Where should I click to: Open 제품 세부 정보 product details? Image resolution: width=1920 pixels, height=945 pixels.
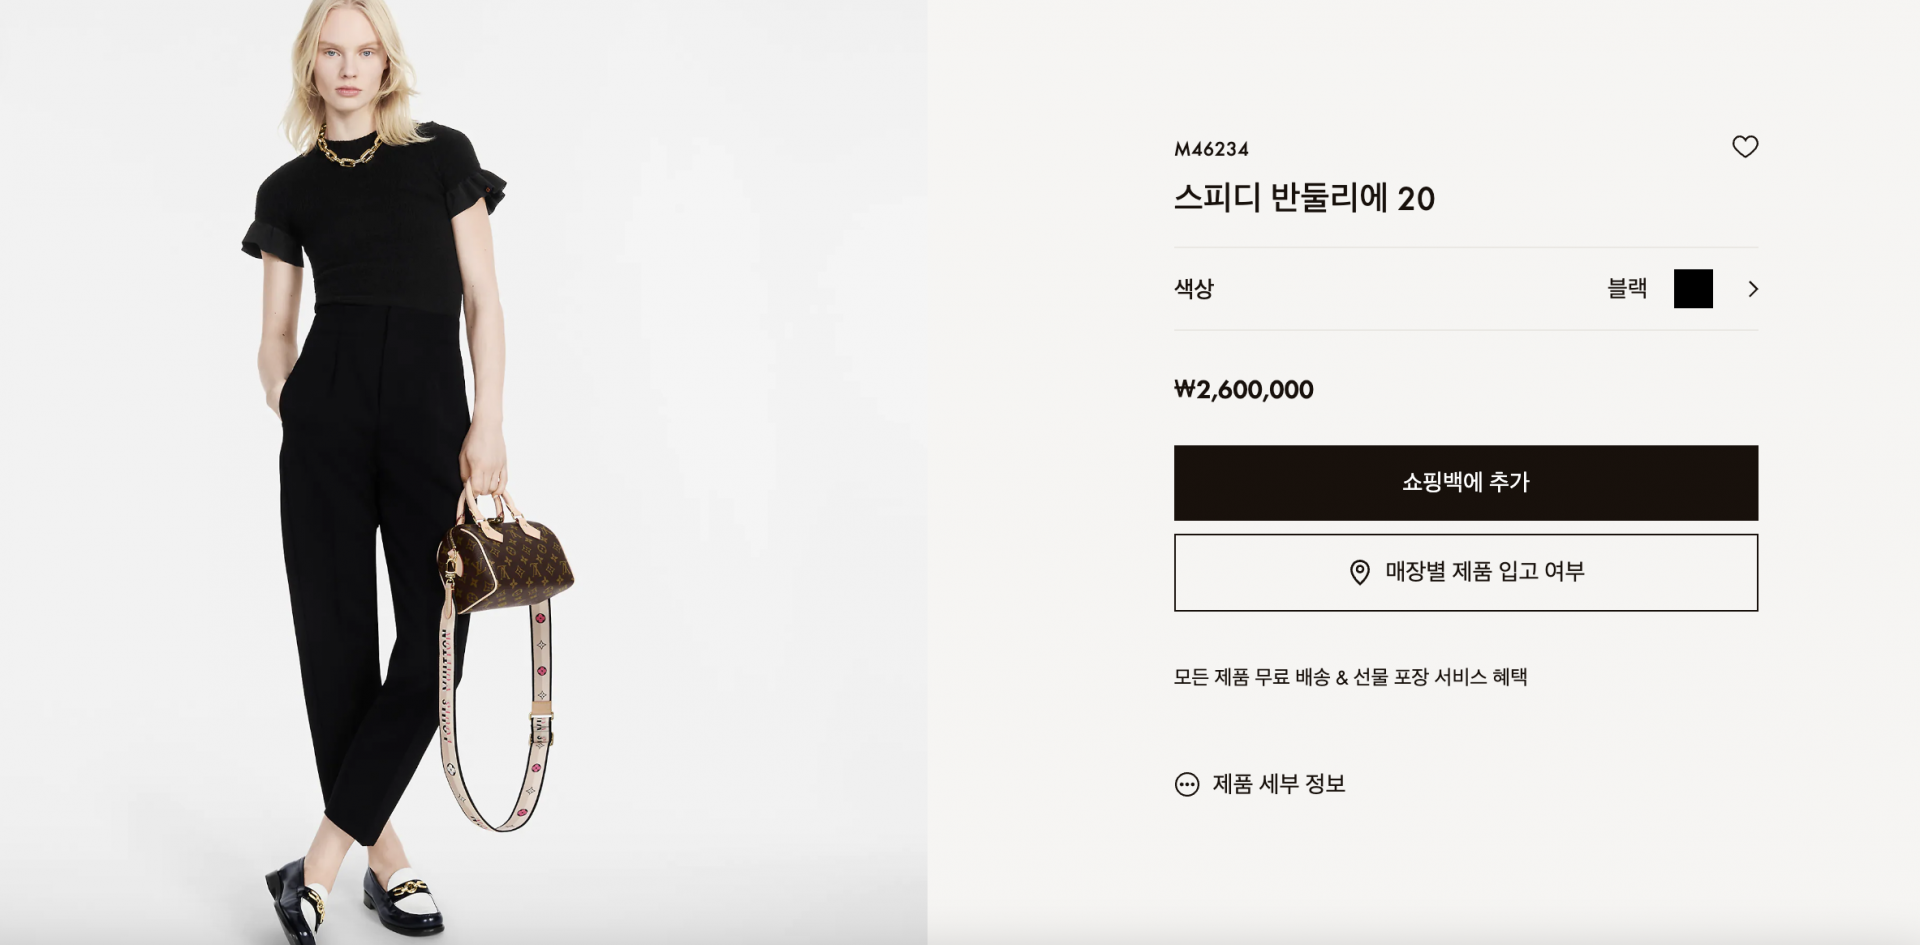[1260, 784]
